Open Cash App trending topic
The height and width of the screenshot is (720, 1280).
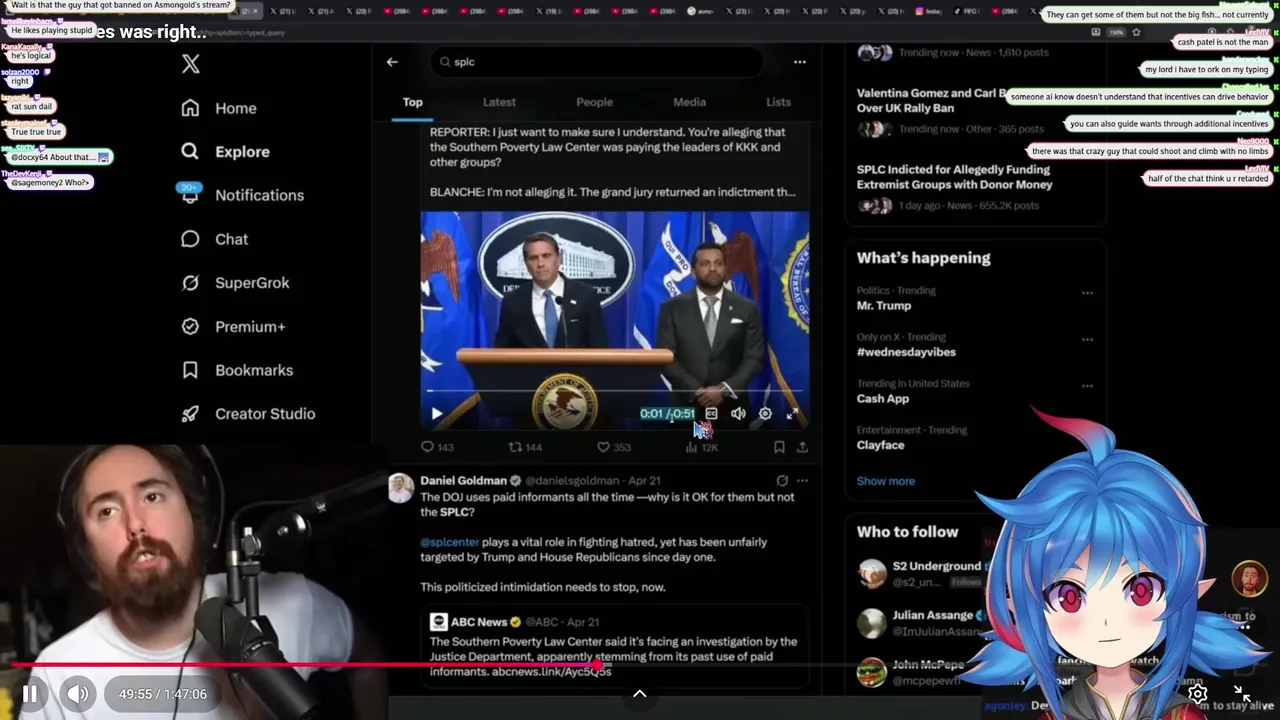(x=882, y=398)
